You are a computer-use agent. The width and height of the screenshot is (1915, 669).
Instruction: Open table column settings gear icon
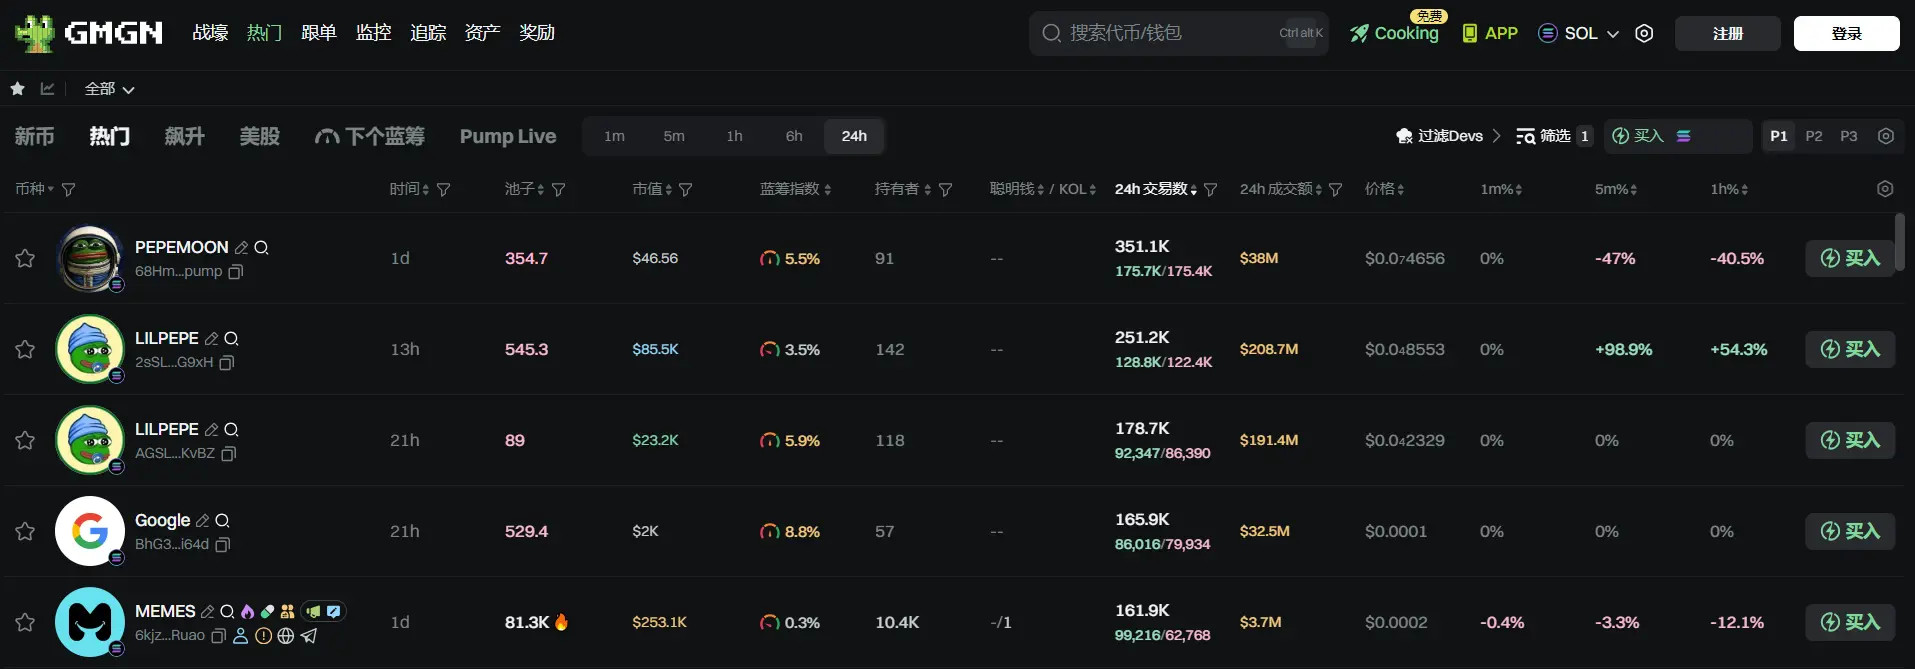(1885, 189)
